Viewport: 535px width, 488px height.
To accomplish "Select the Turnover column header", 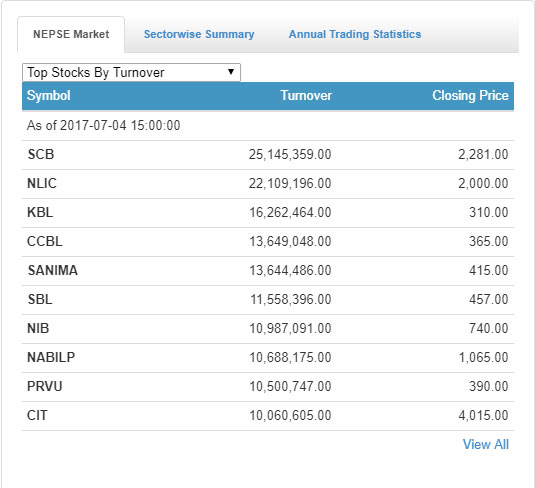I will tap(306, 96).
